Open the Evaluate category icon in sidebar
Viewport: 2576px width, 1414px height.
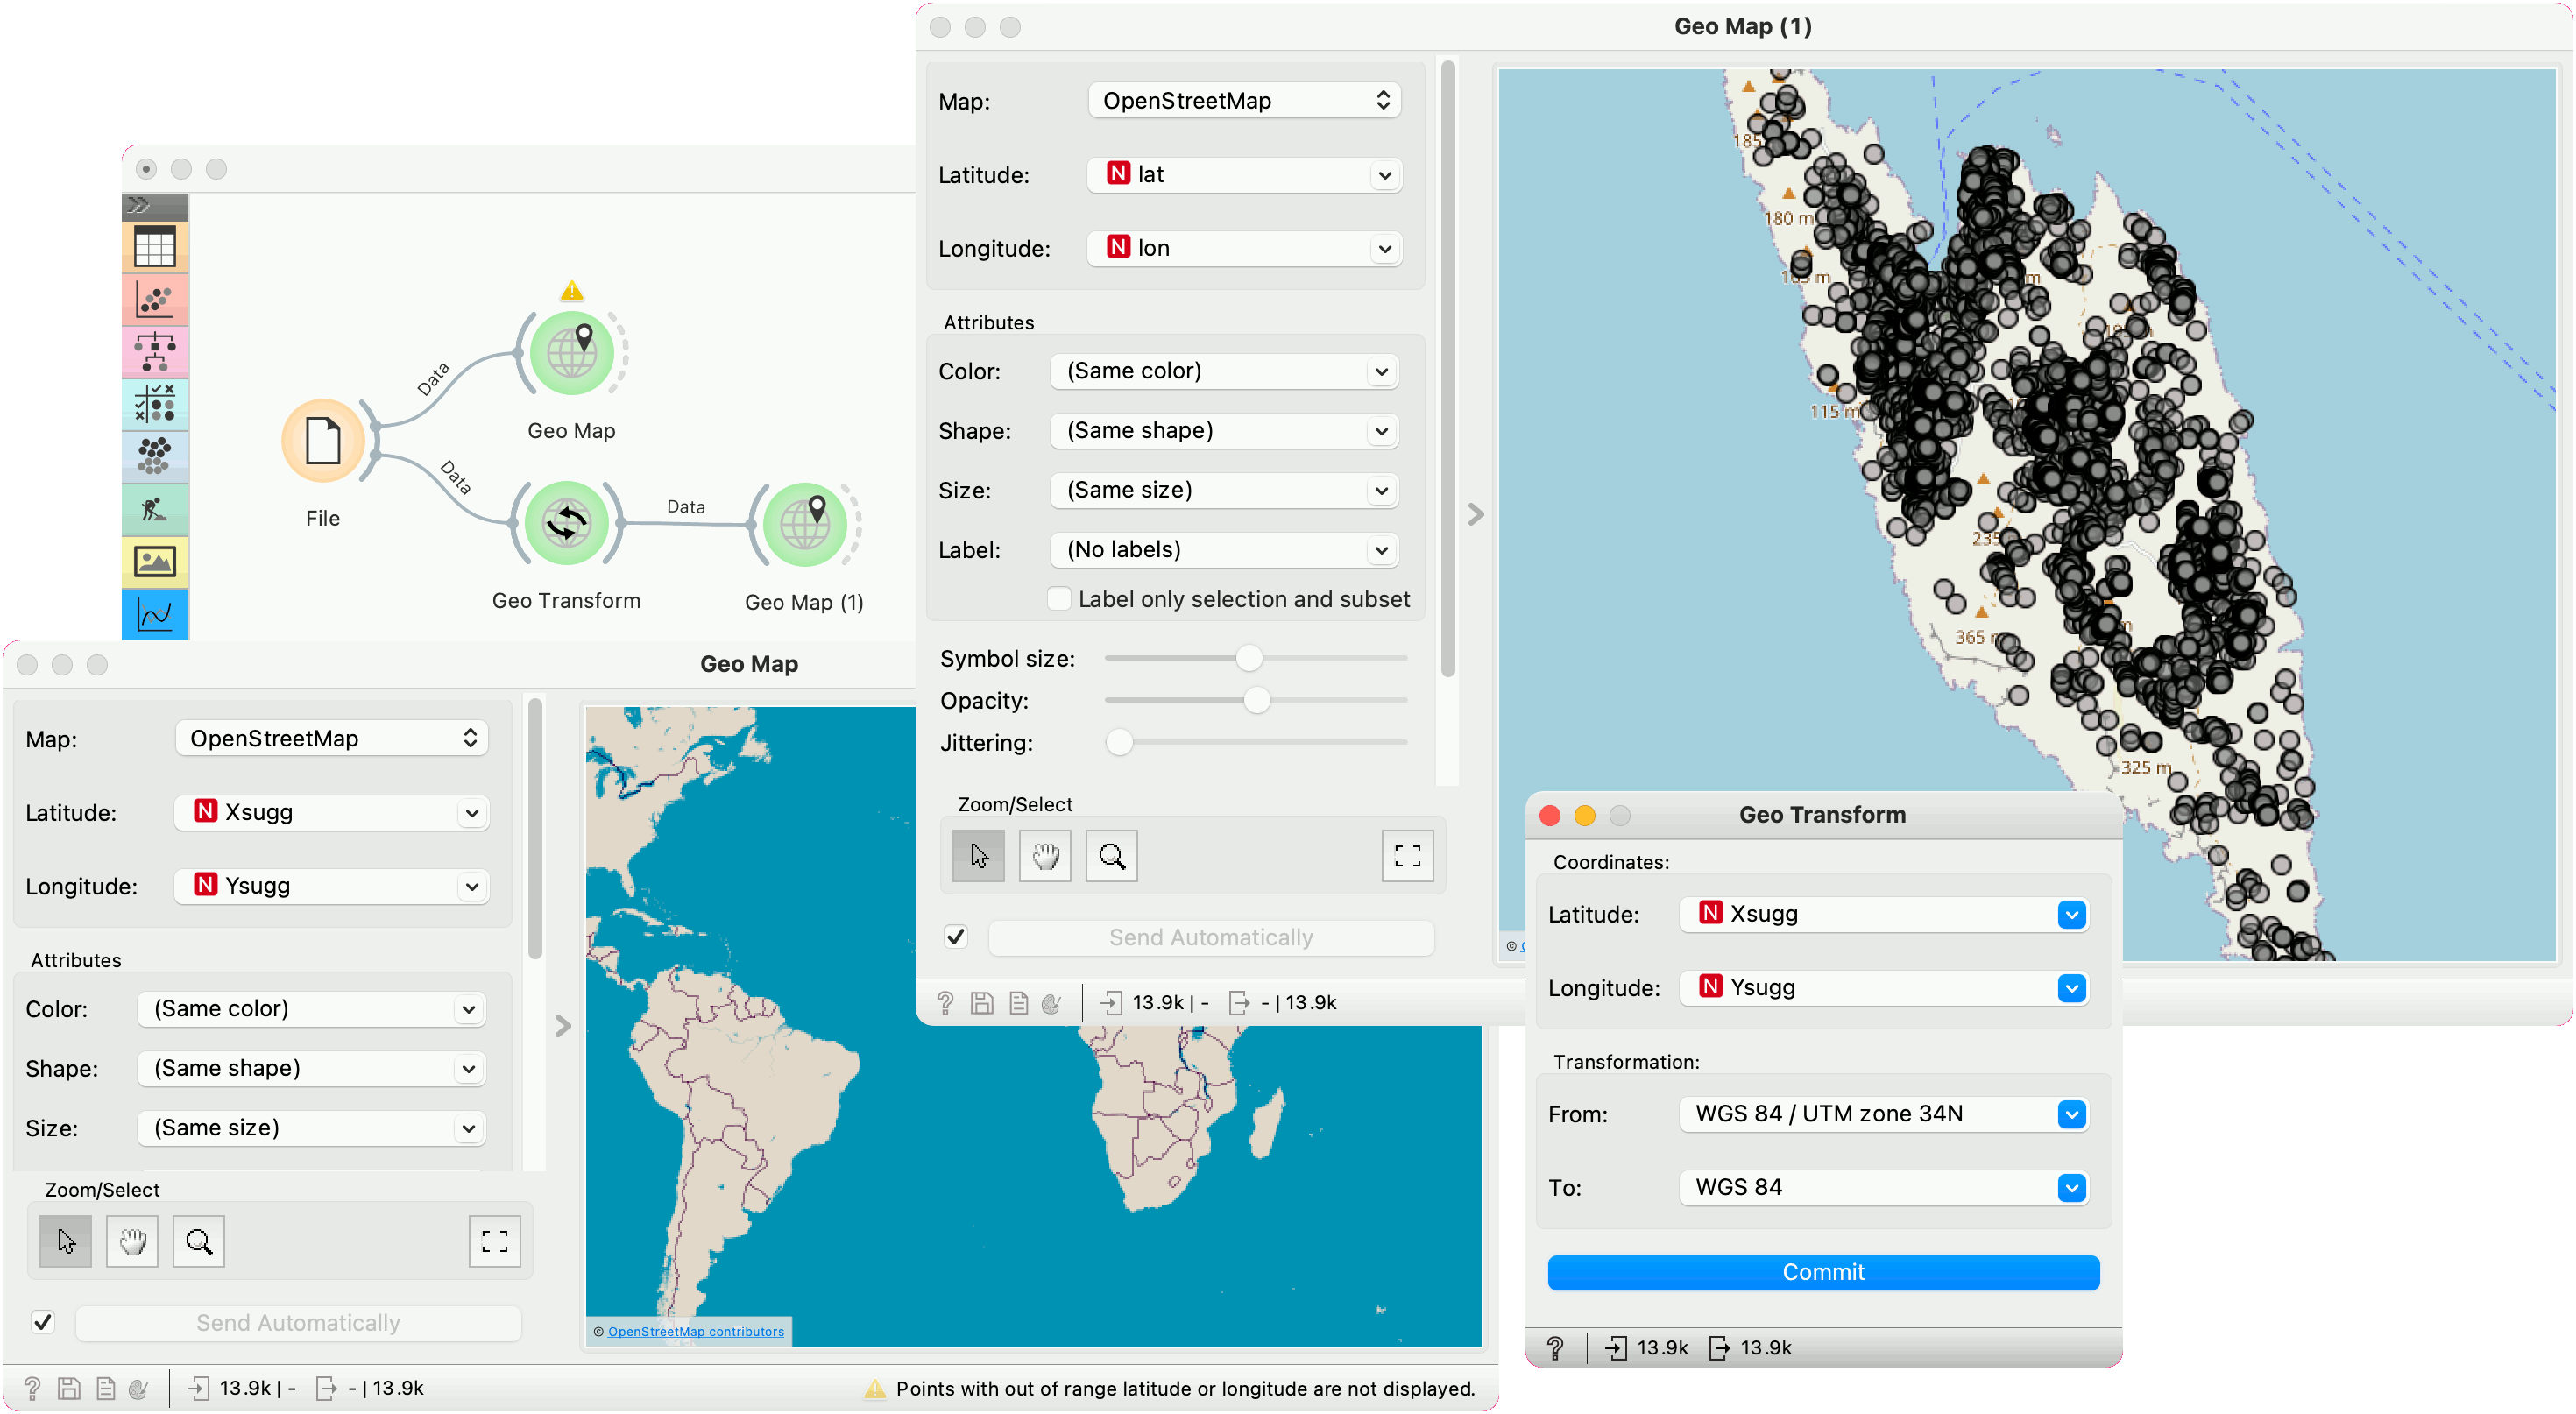pyautogui.click(x=155, y=404)
